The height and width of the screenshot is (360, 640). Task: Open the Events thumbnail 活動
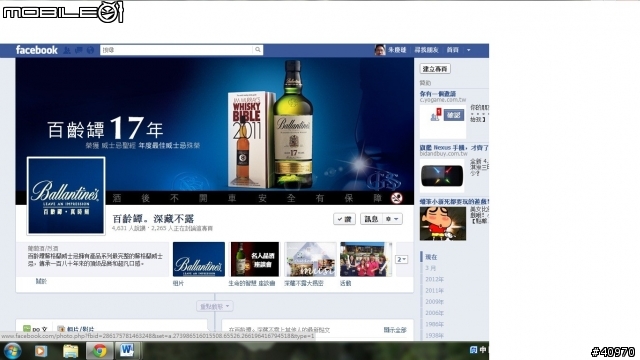tap(366, 259)
